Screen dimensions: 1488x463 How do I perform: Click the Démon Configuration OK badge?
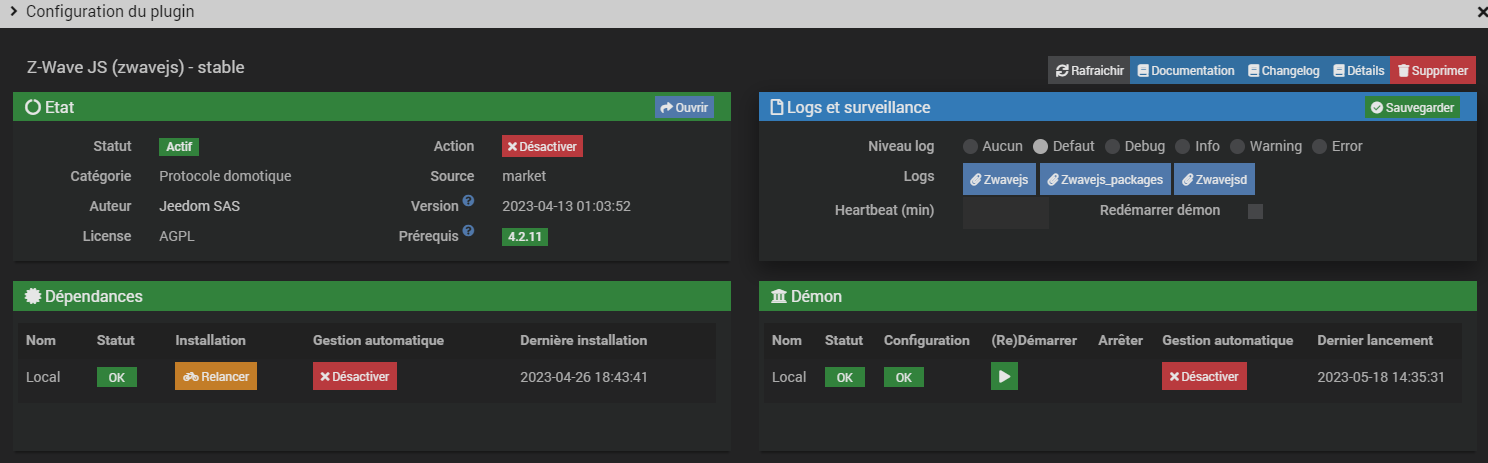tap(904, 377)
